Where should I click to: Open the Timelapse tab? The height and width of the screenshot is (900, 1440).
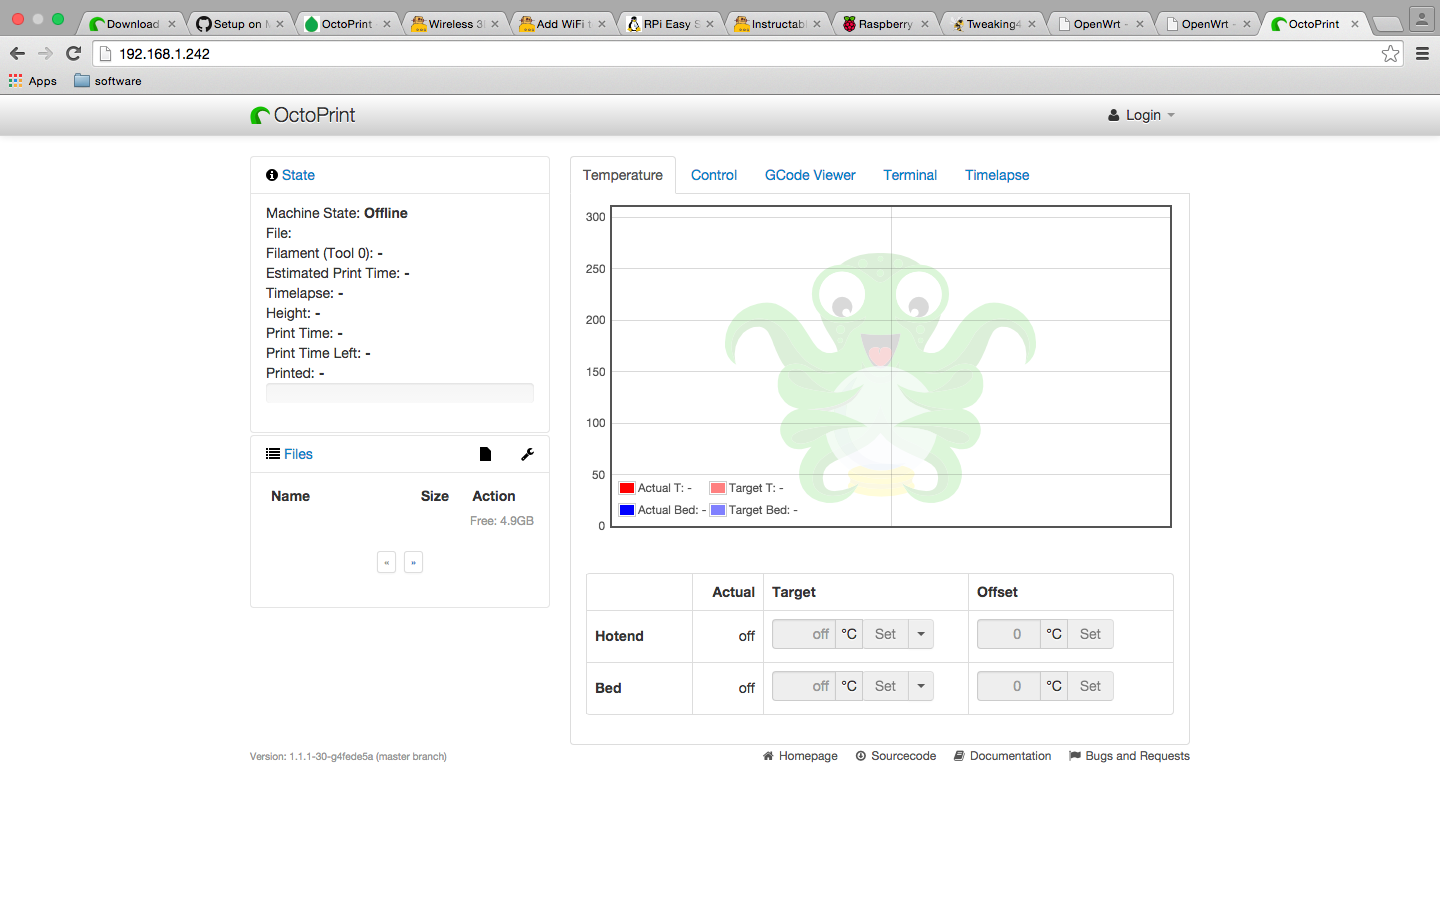(x=997, y=175)
